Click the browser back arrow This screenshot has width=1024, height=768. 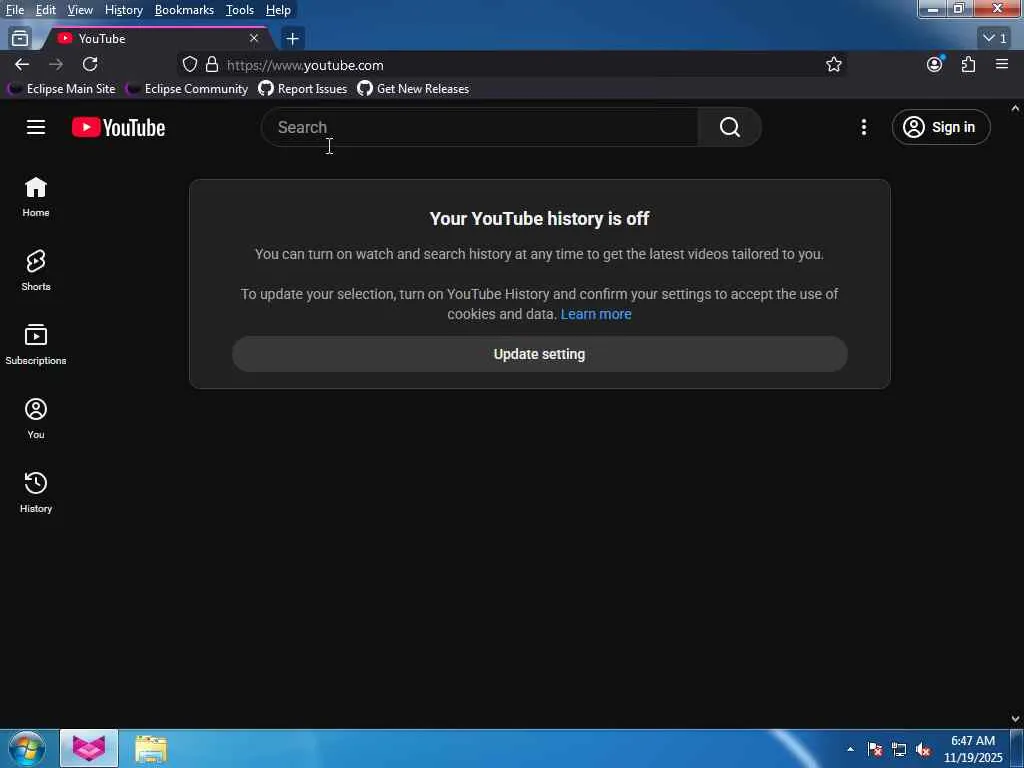click(22, 65)
